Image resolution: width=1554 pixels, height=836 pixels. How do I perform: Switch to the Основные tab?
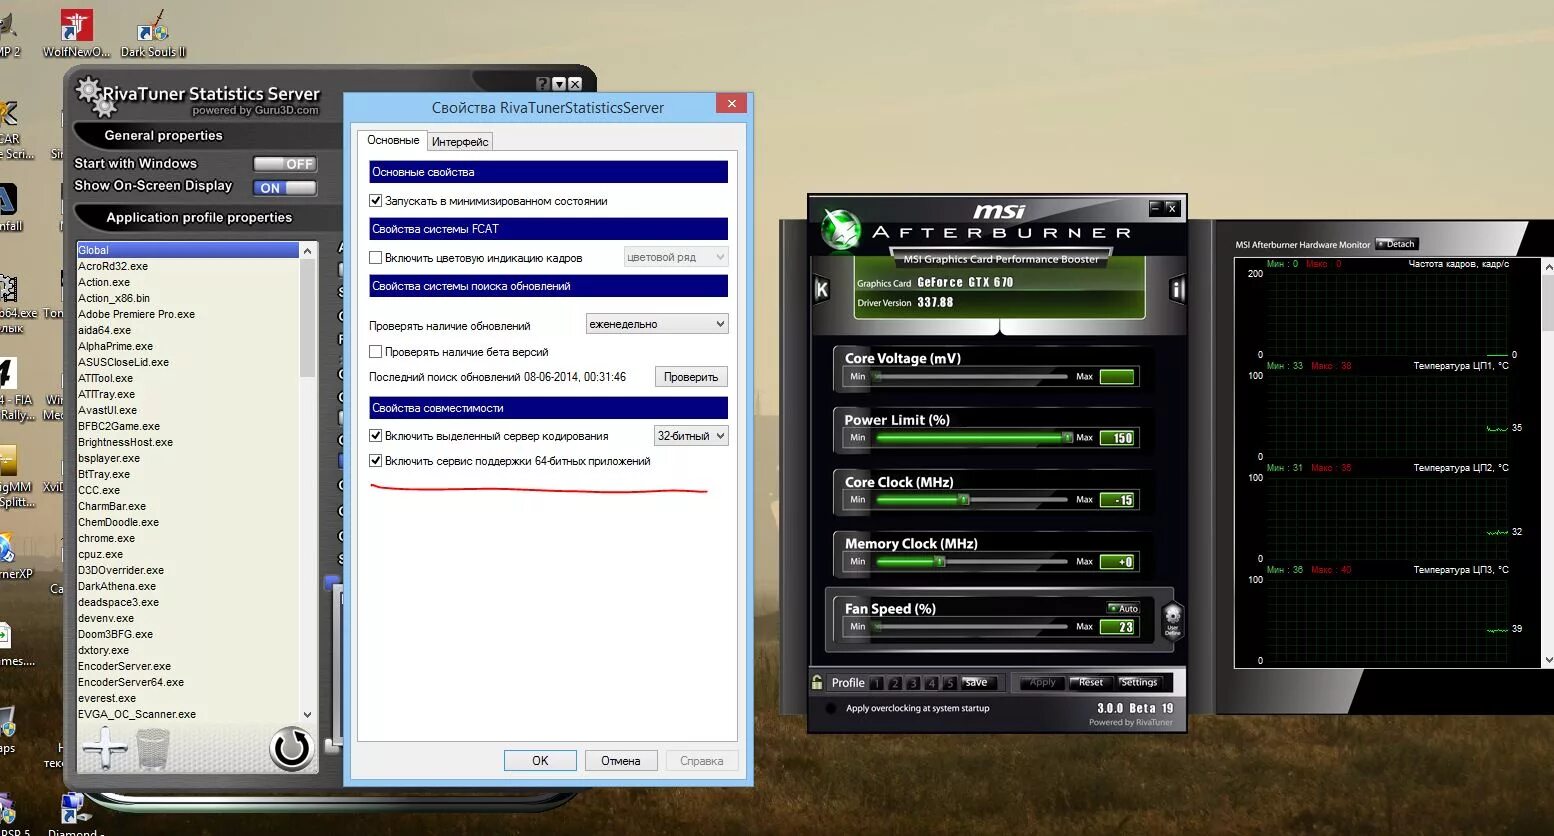(x=393, y=140)
